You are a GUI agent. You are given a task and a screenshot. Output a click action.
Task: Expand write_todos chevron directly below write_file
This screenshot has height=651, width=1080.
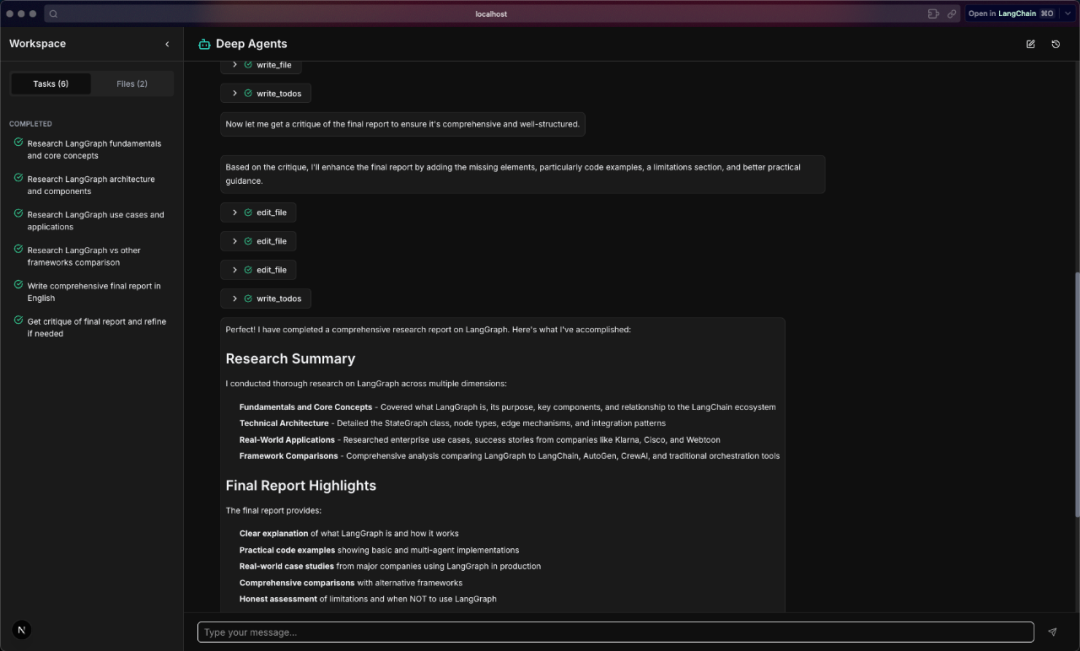(x=235, y=93)
